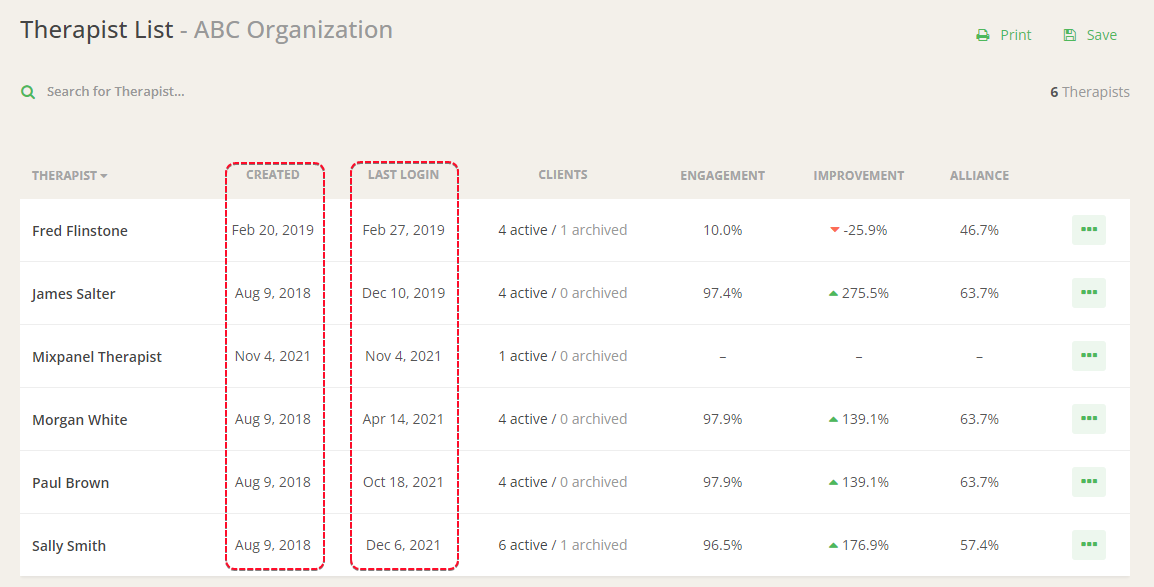The width and height of the screenshot is (1154, 587).
Task: Open the three-dot menu for Paul Brown
Action: point(1088,482)
